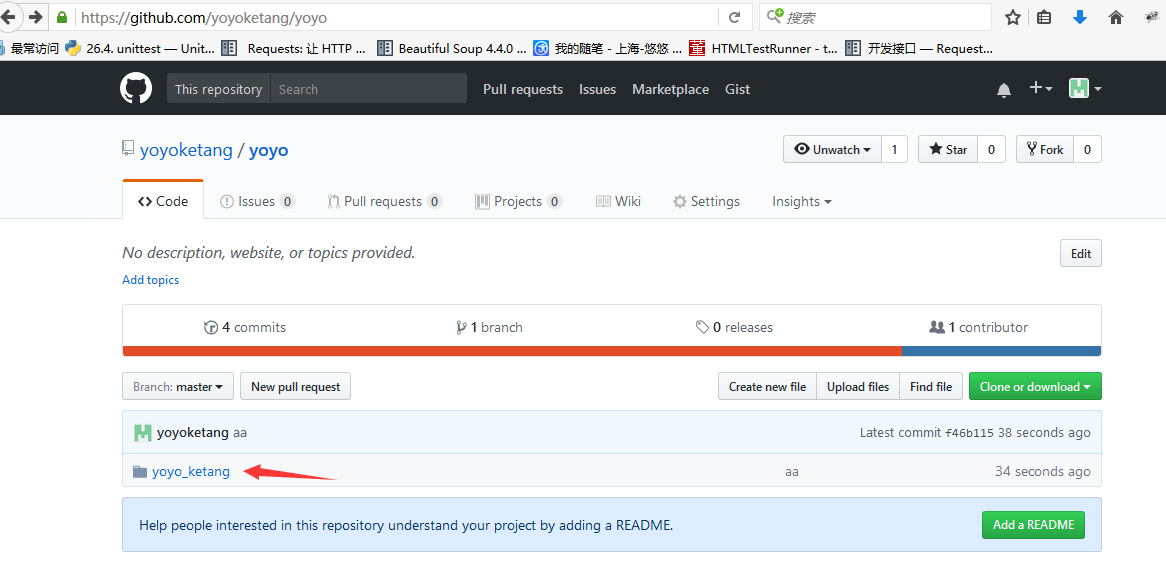Open the Python unittest bookmark

click(x=140, y=48)
